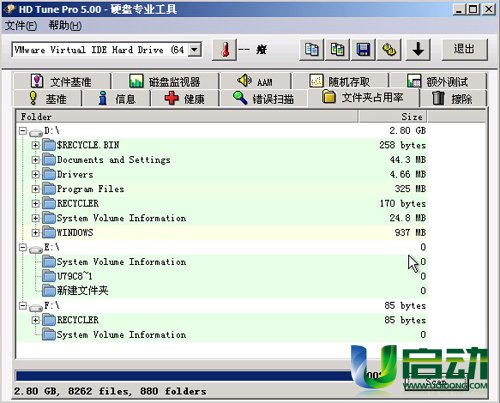500x403 pixels.
Task: Click the copy screenshot to clipboard icon
Action: pos(337,50)
